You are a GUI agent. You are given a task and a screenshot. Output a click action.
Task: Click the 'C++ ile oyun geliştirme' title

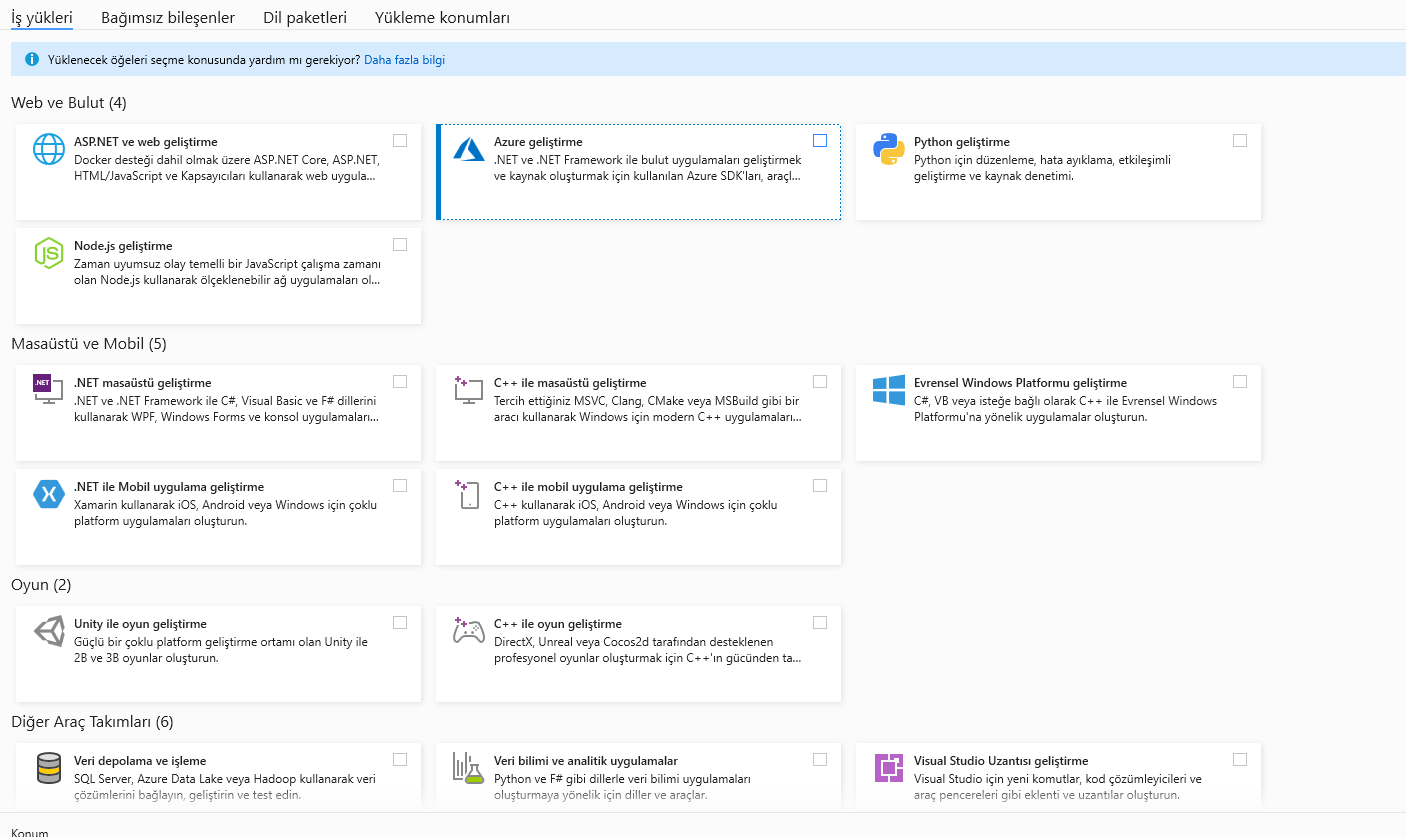558,624
